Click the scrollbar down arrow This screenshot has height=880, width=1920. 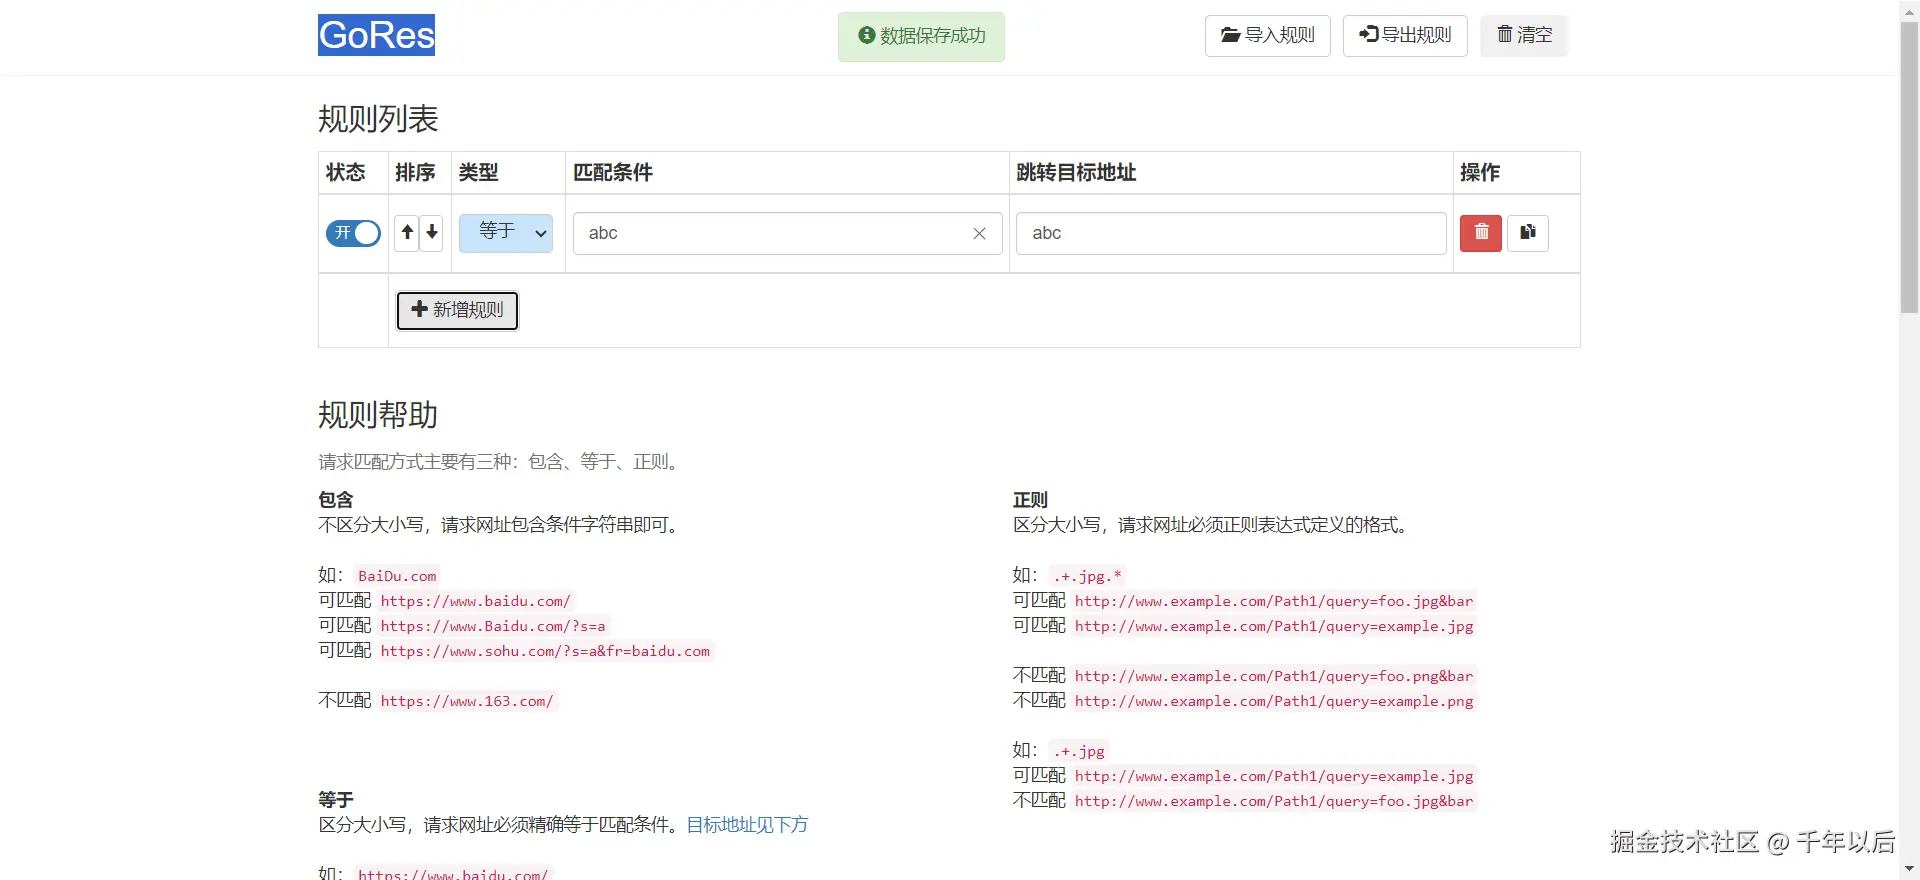[x=1909, y=869]
